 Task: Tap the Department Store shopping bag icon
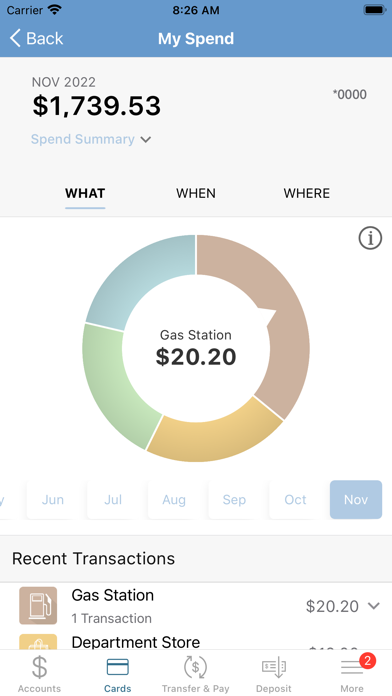click(x=38, y=642)
